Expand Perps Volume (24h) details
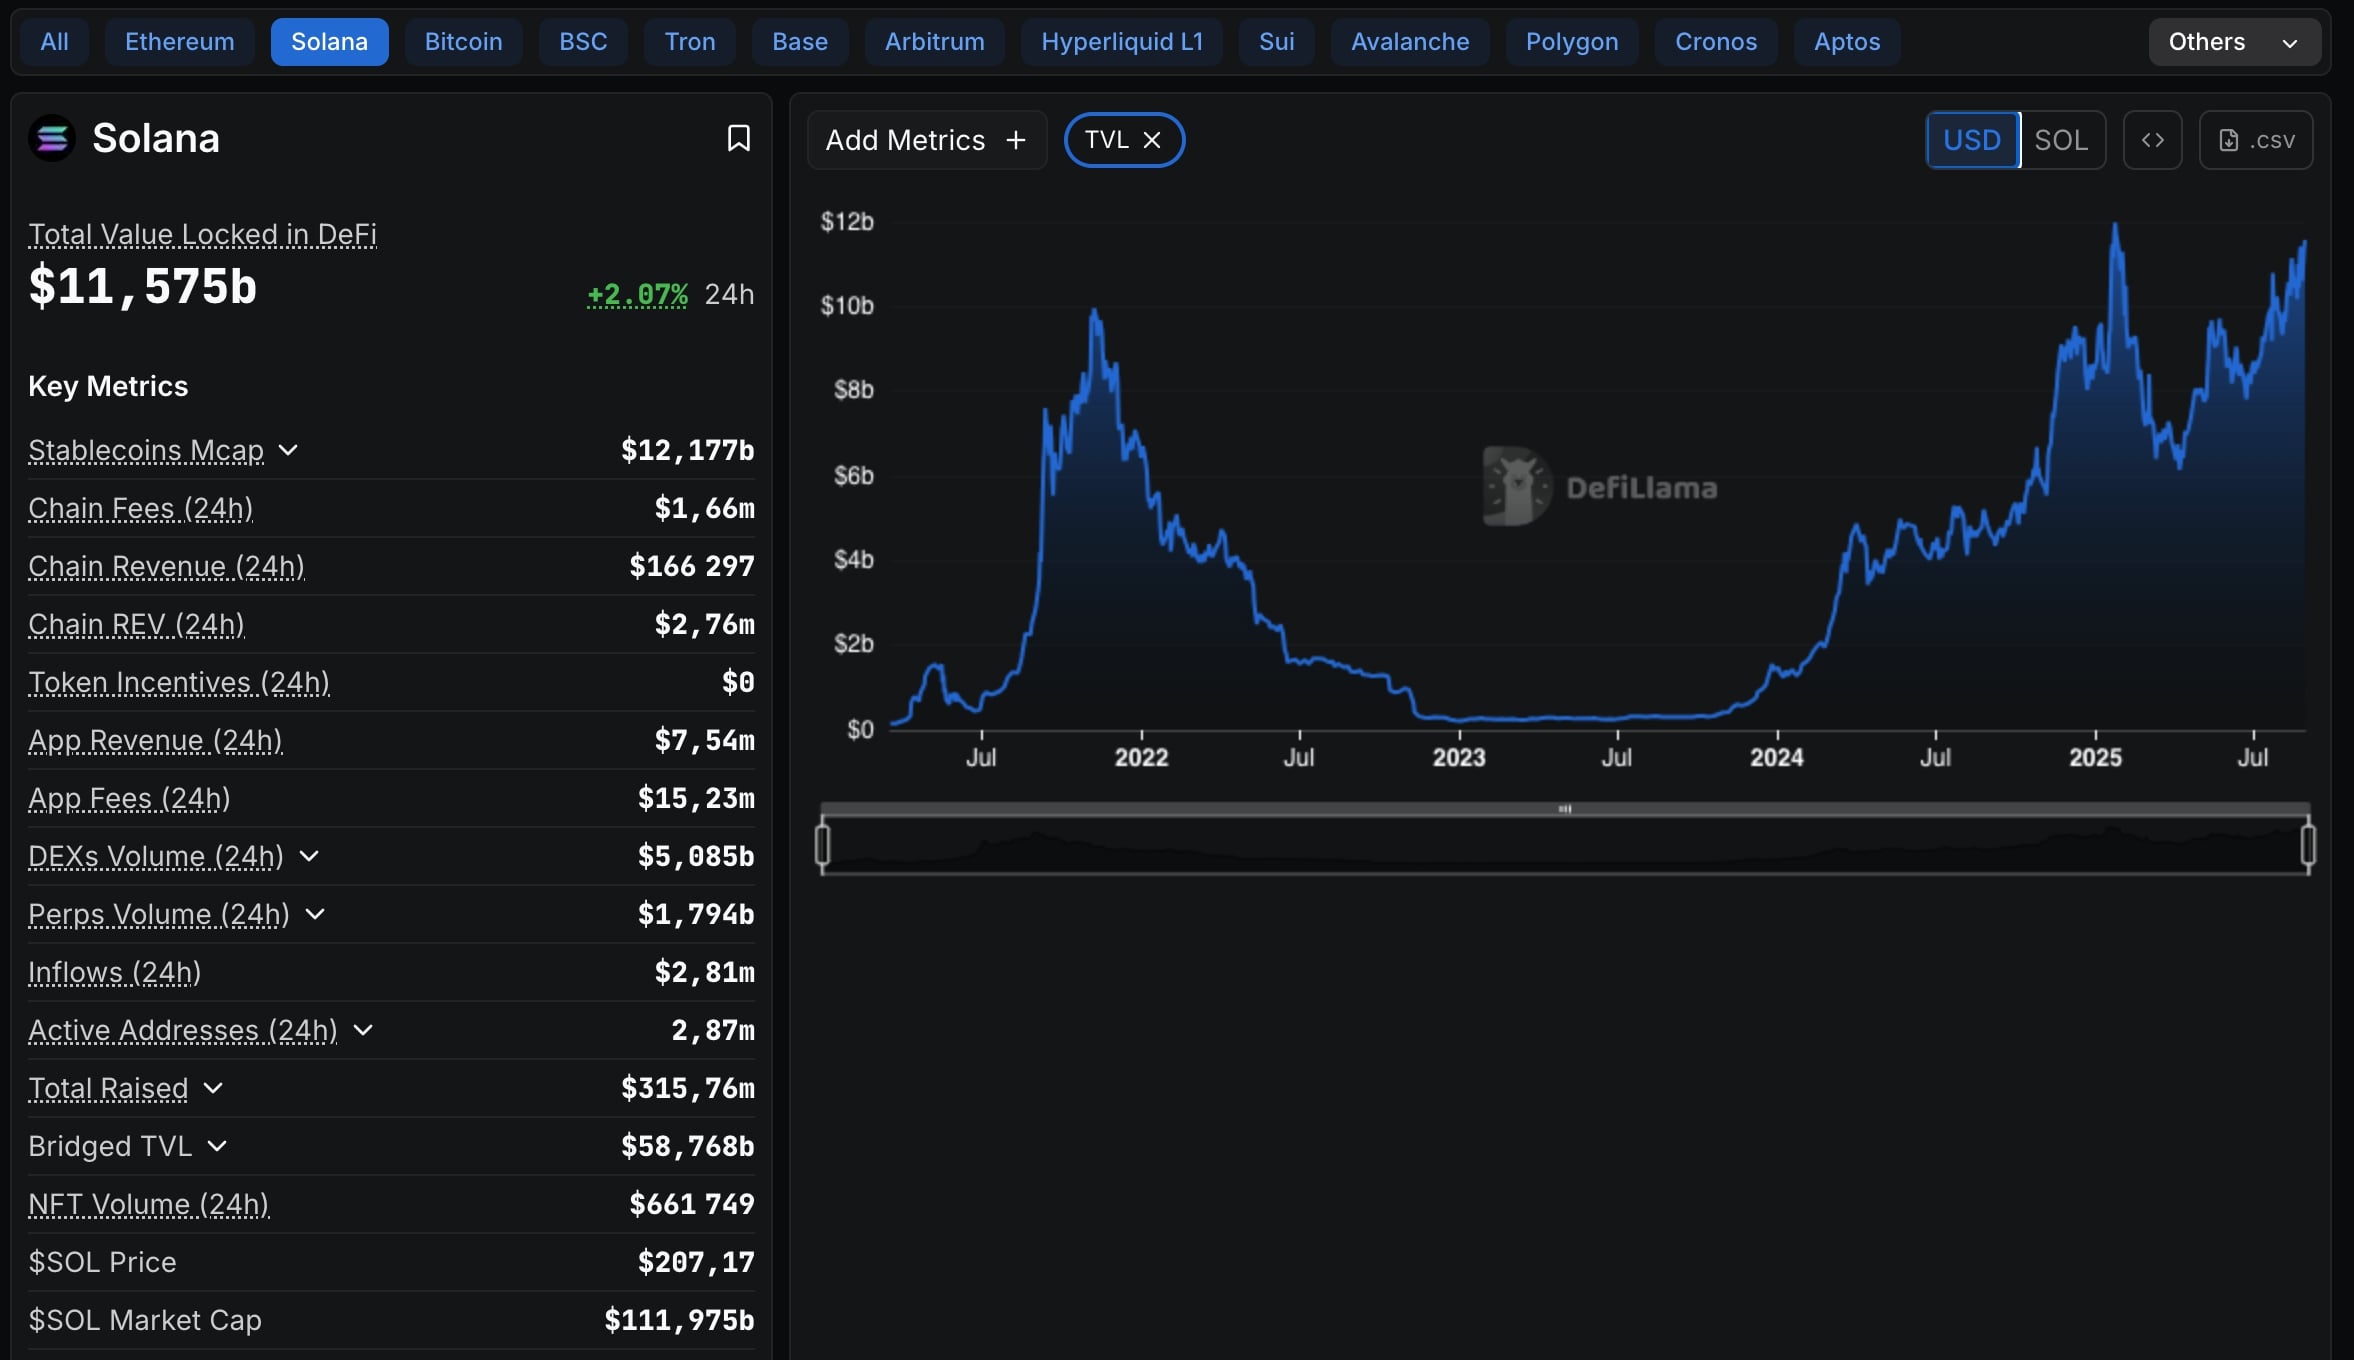 click(x=315, y=914)
